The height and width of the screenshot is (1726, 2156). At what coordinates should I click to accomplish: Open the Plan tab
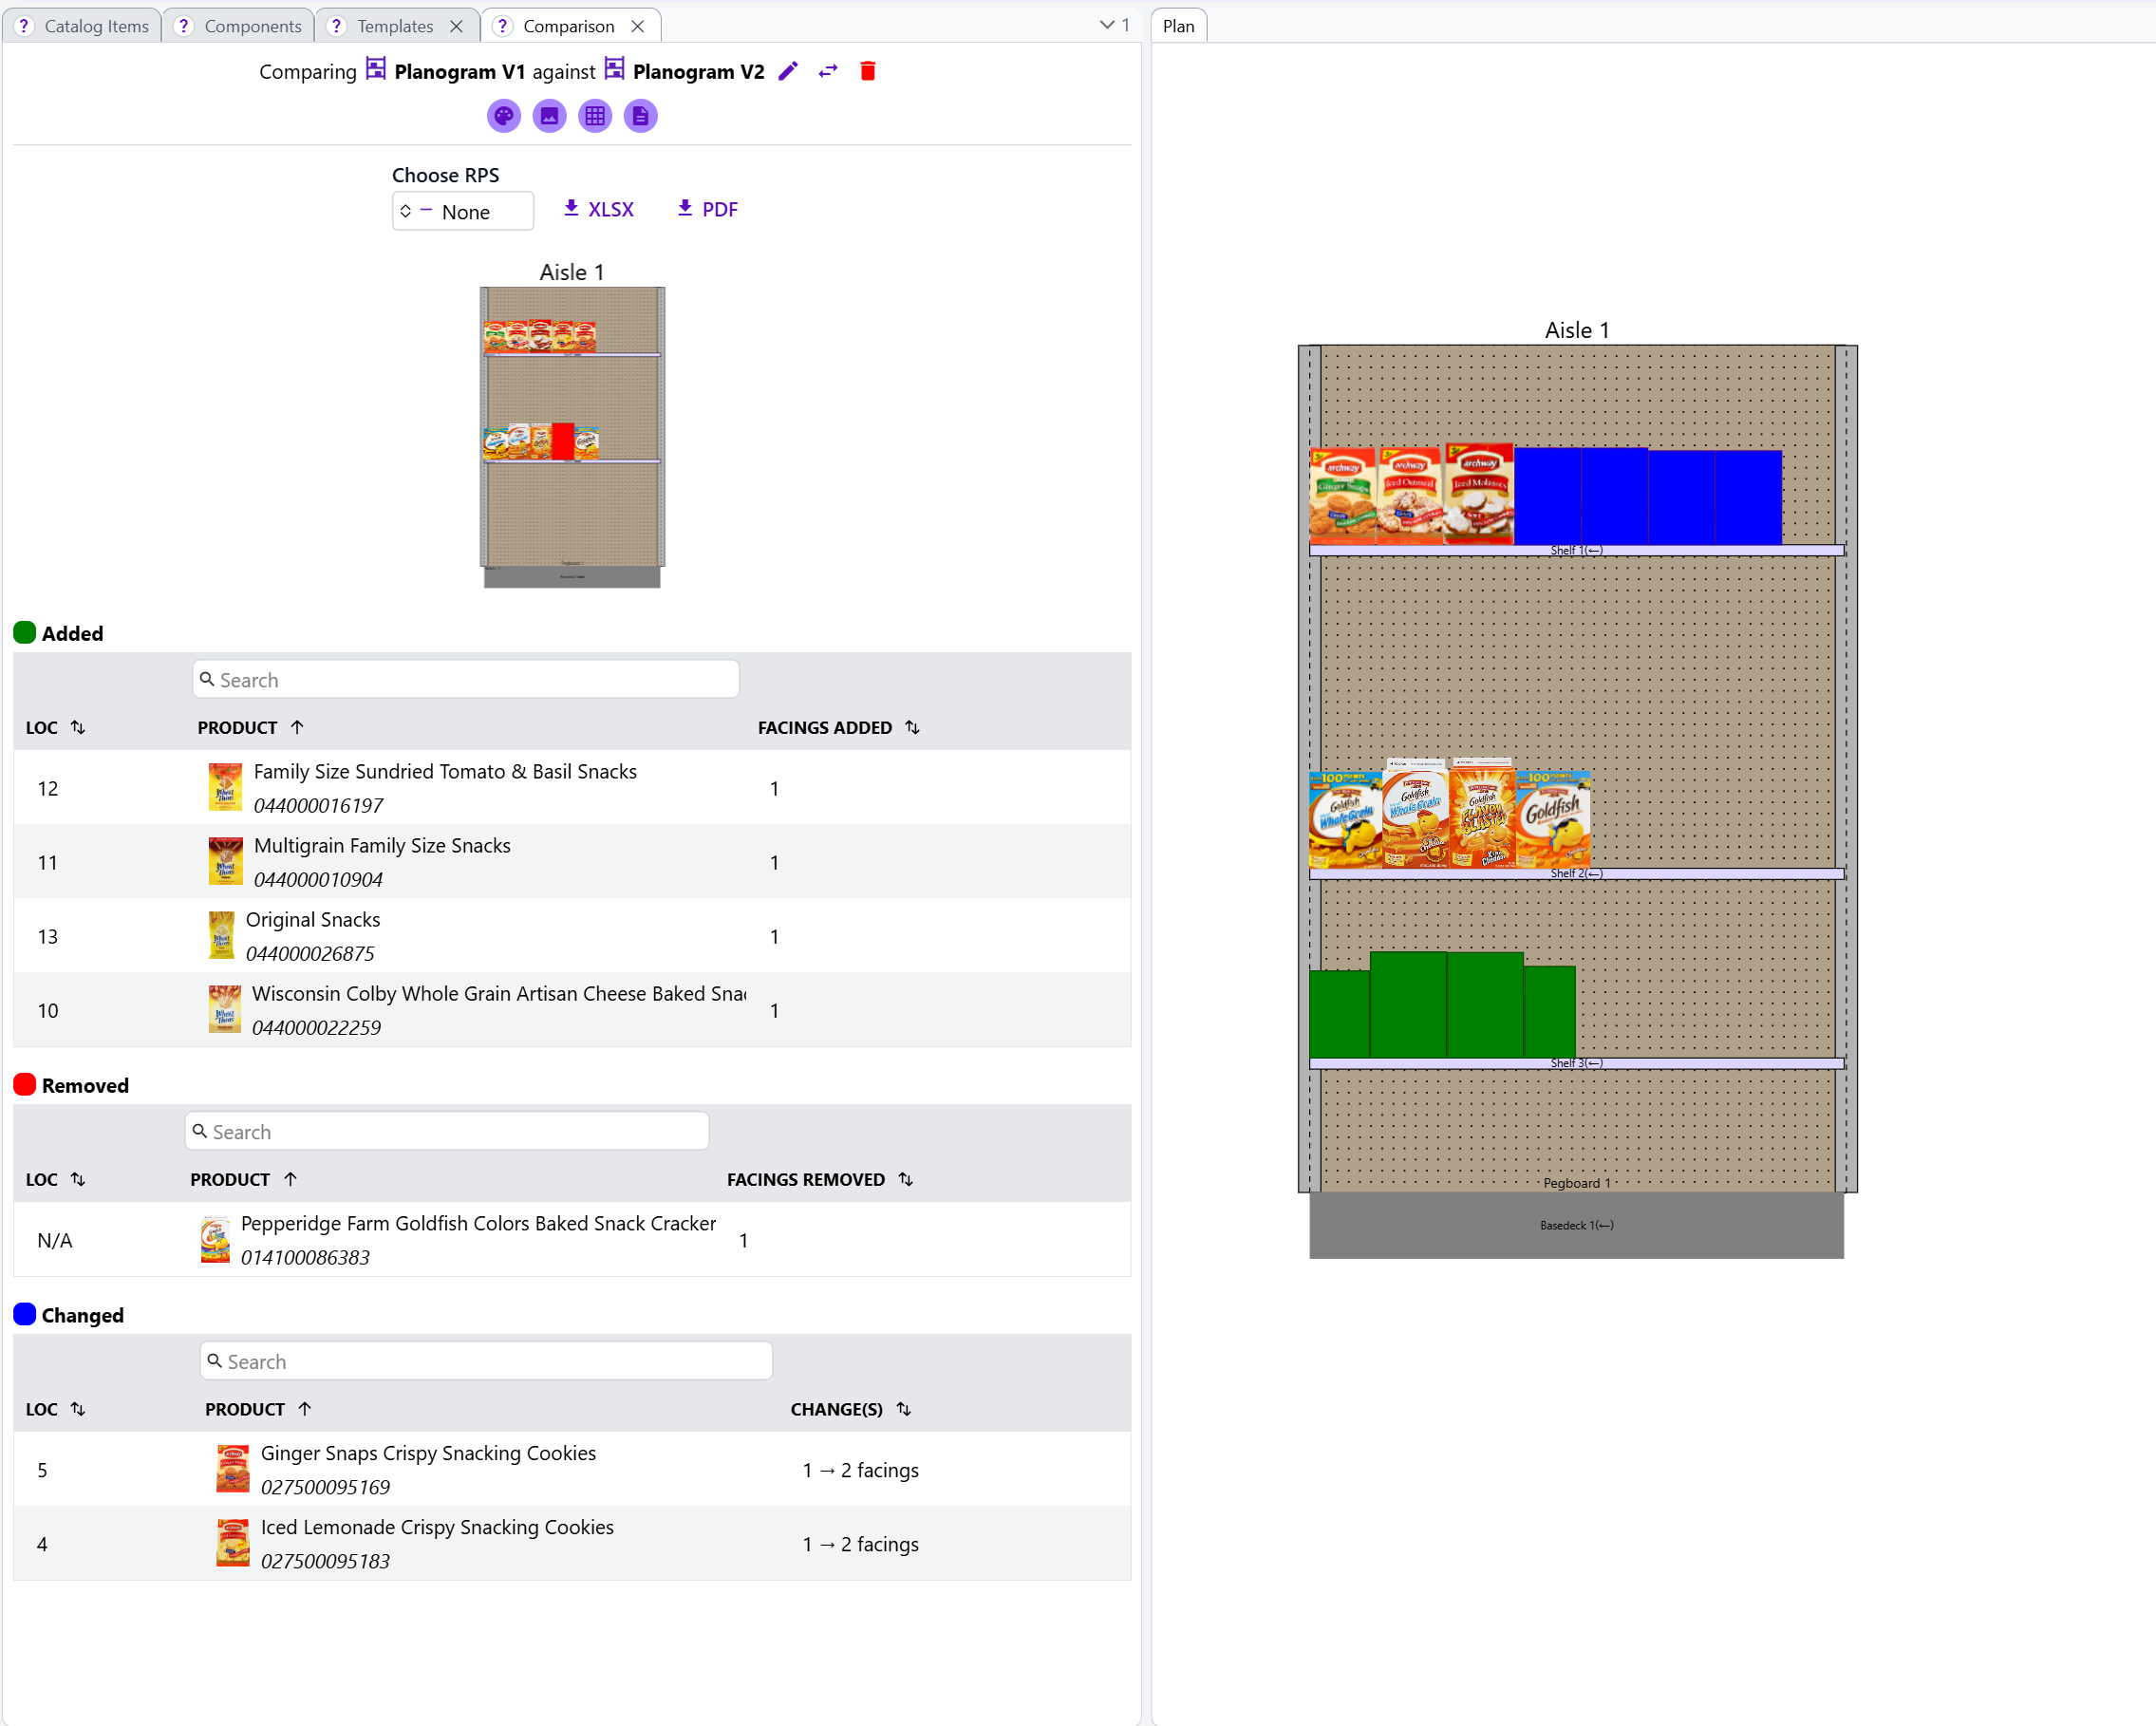pyautogui.click(x=1178, y=26)
